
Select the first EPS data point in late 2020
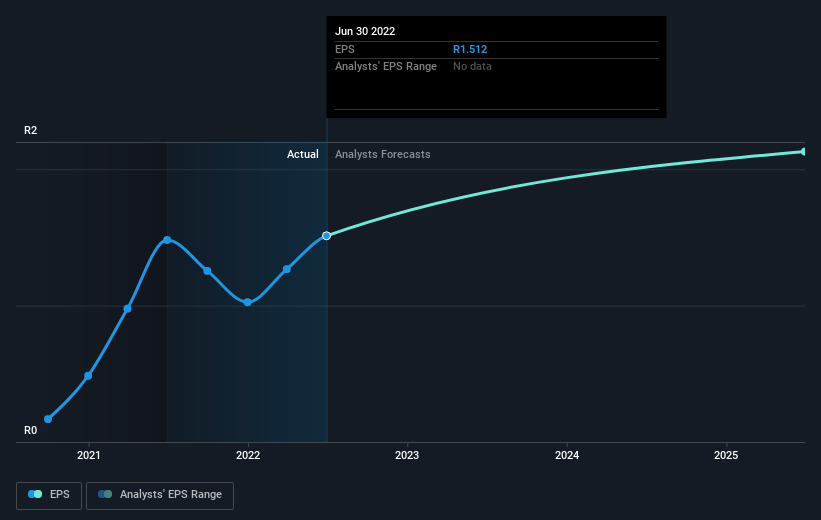[48, 419]
